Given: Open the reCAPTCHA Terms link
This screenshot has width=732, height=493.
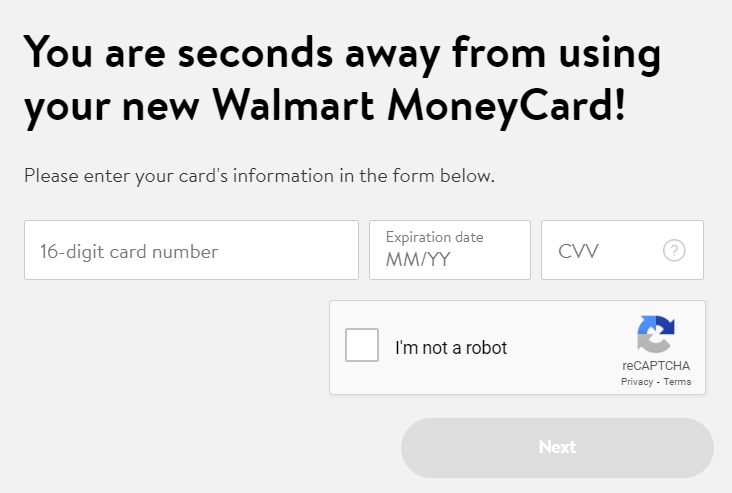Looking at the screenshot, I should pyautogui.click(x=677, y=382).
